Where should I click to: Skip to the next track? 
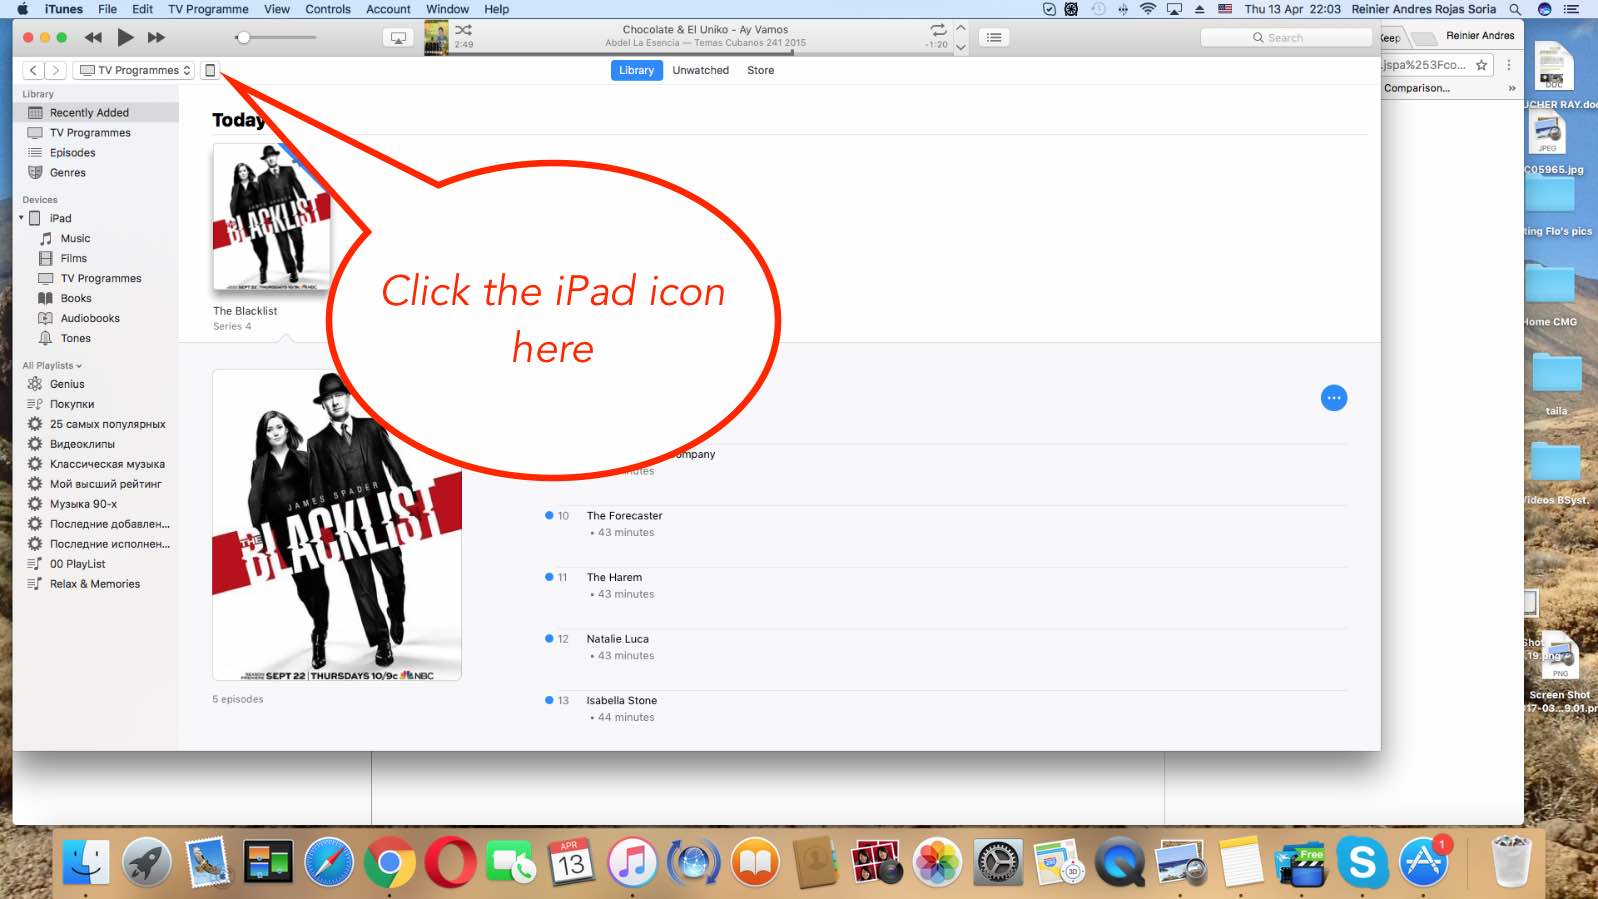click(156, 37)
